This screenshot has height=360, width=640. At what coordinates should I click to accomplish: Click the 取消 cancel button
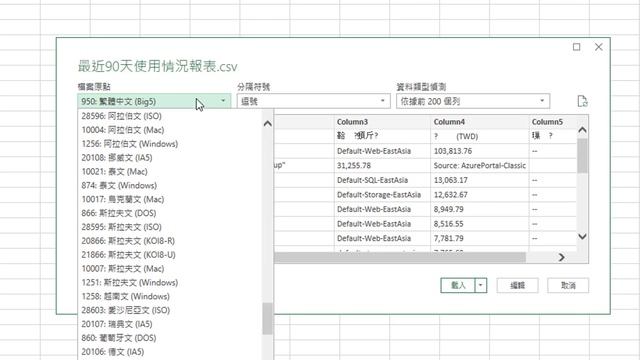pyautogui.click(x=568, y=285)
